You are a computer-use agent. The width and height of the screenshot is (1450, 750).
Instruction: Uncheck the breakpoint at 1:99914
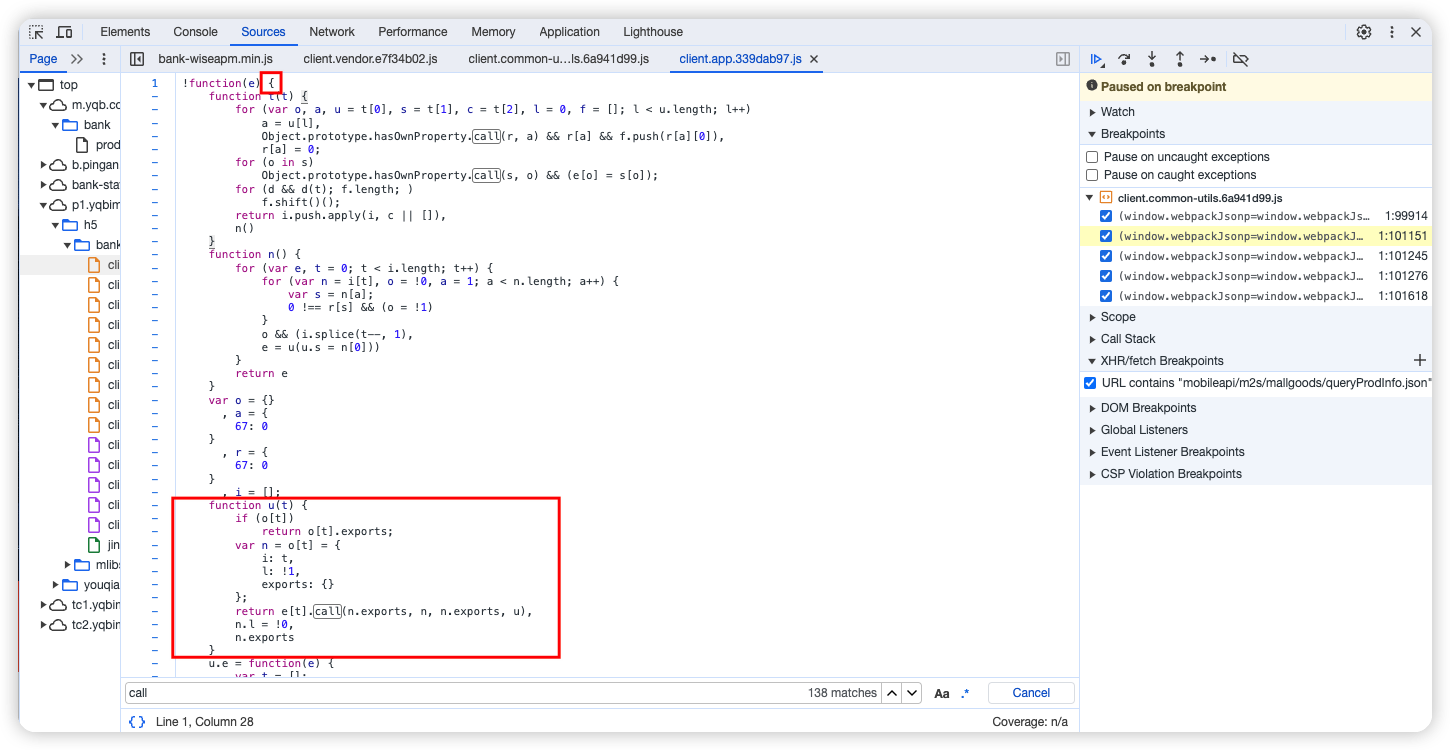point(1105,216)
